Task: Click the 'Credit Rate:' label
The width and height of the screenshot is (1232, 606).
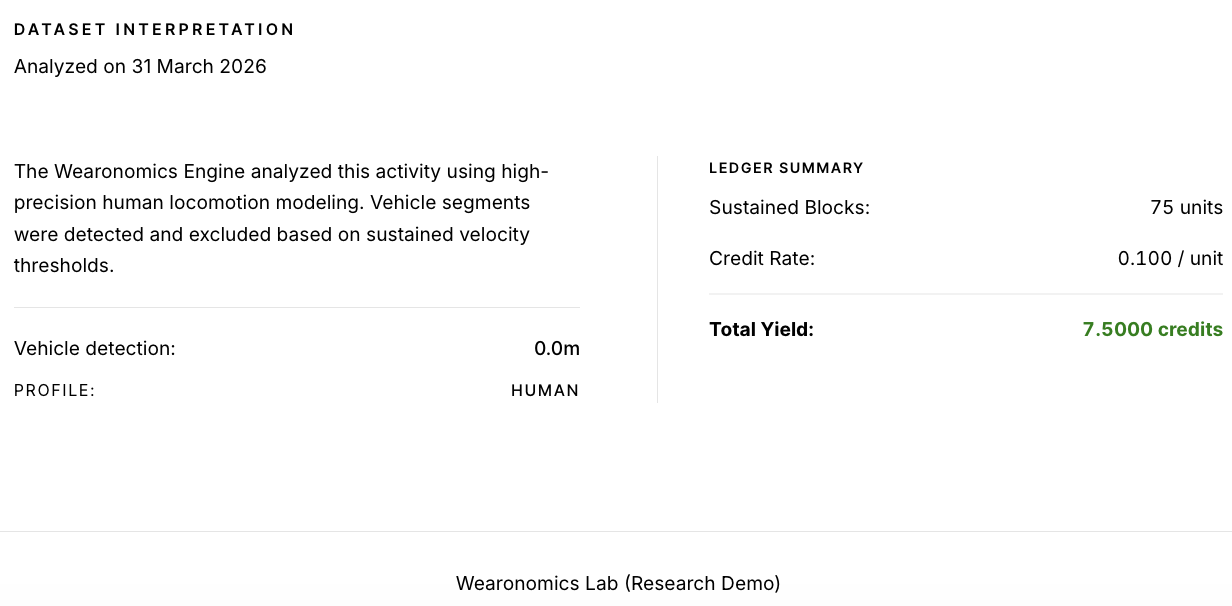Action: [761, 258]
